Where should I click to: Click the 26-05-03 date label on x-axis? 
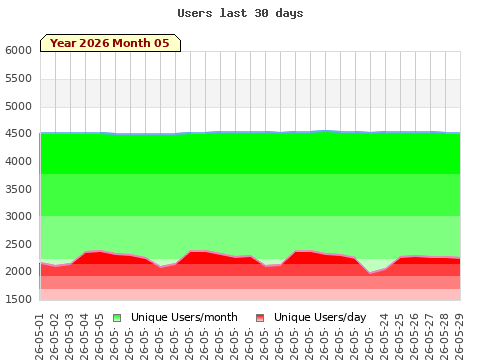click(x=69, y=337)
